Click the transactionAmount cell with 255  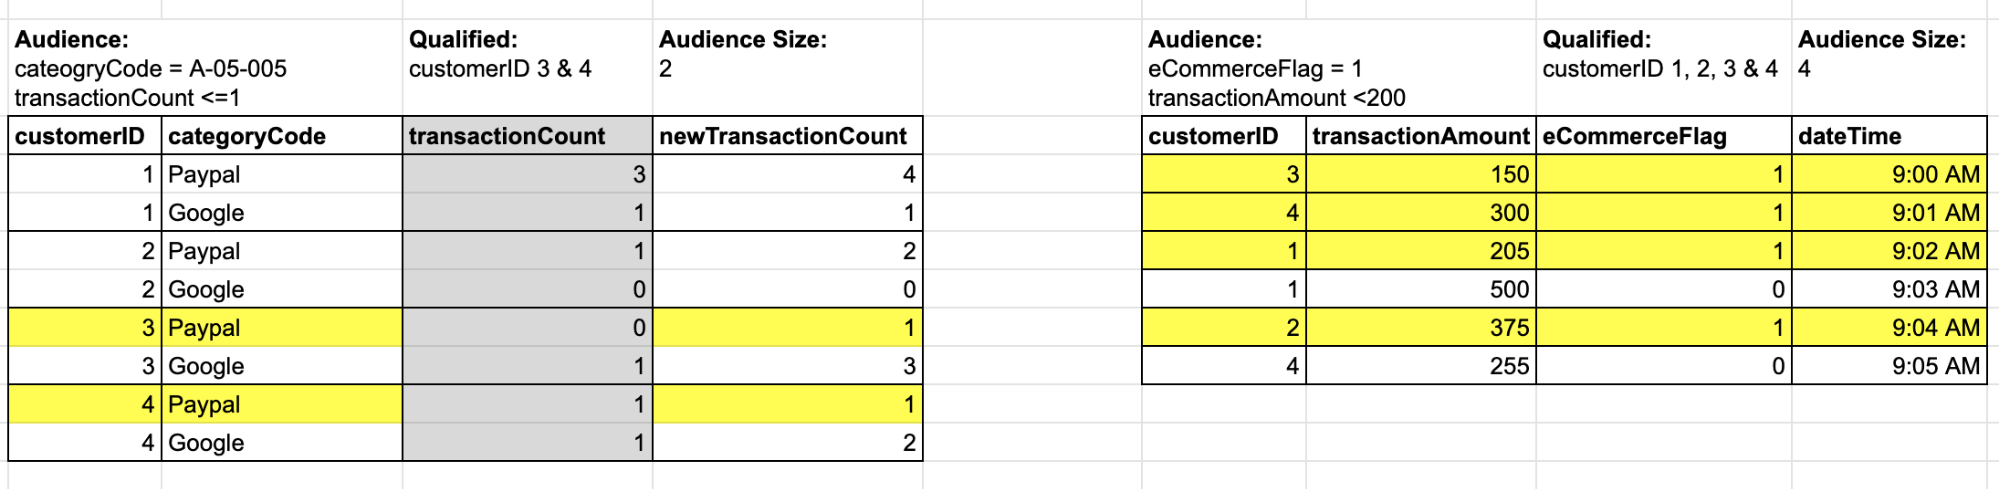coord(1420,366)
